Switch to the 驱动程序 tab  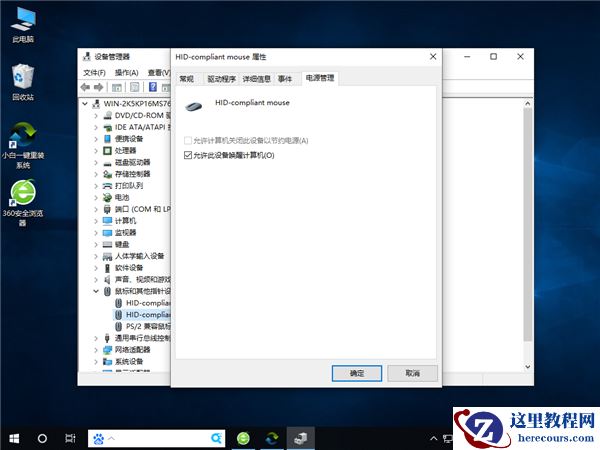[221, 79]
